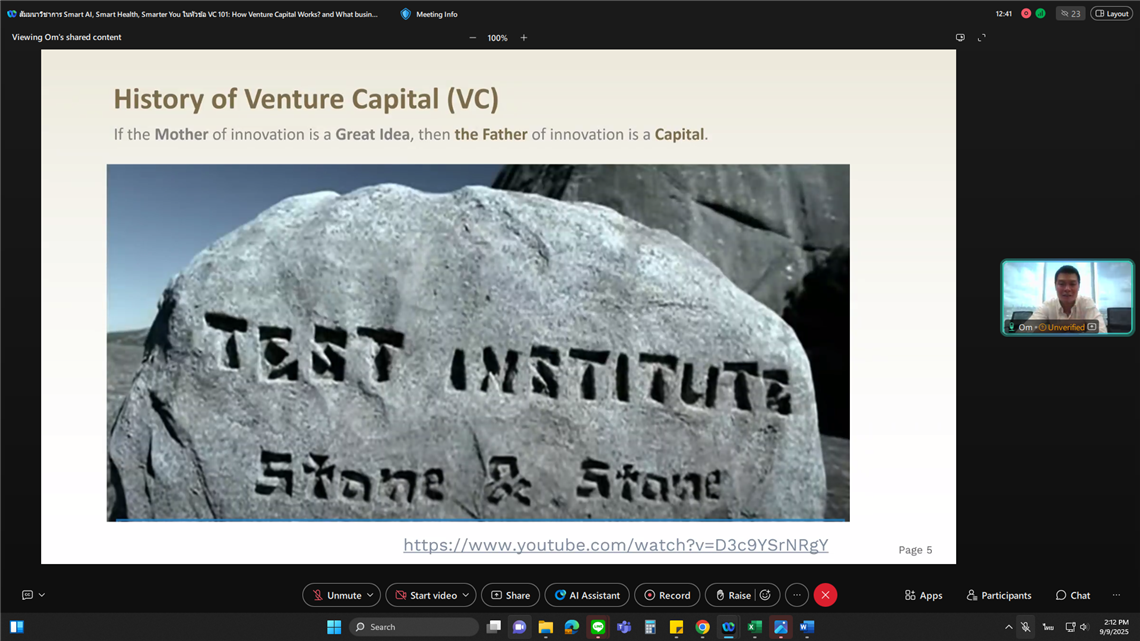Click the green network status indicator

click(1040, 14)
